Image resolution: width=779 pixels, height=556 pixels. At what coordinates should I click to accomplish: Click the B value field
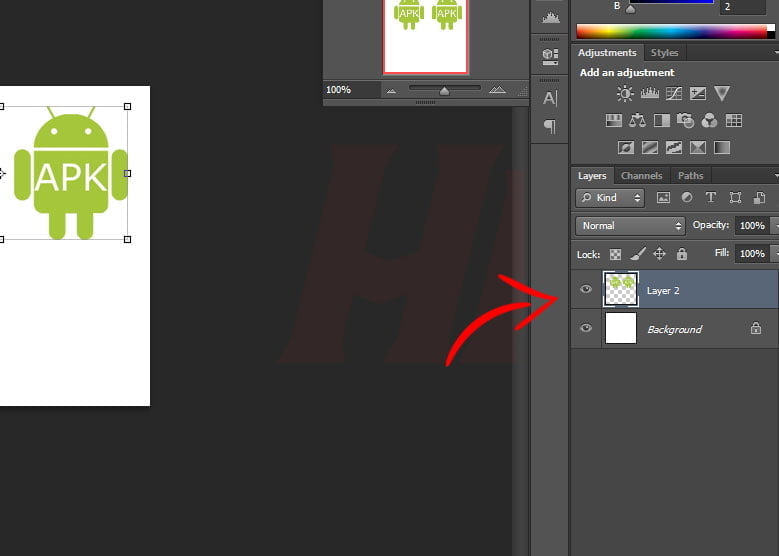tap(742, 7)
